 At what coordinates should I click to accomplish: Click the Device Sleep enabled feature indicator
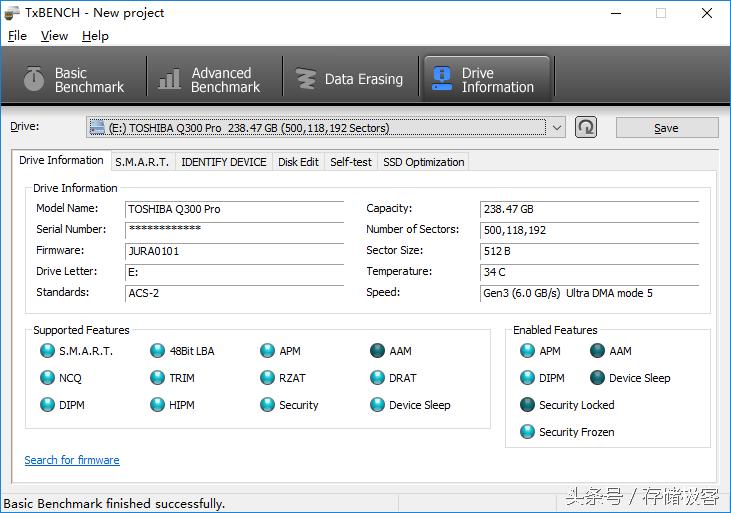coord(597,378)
